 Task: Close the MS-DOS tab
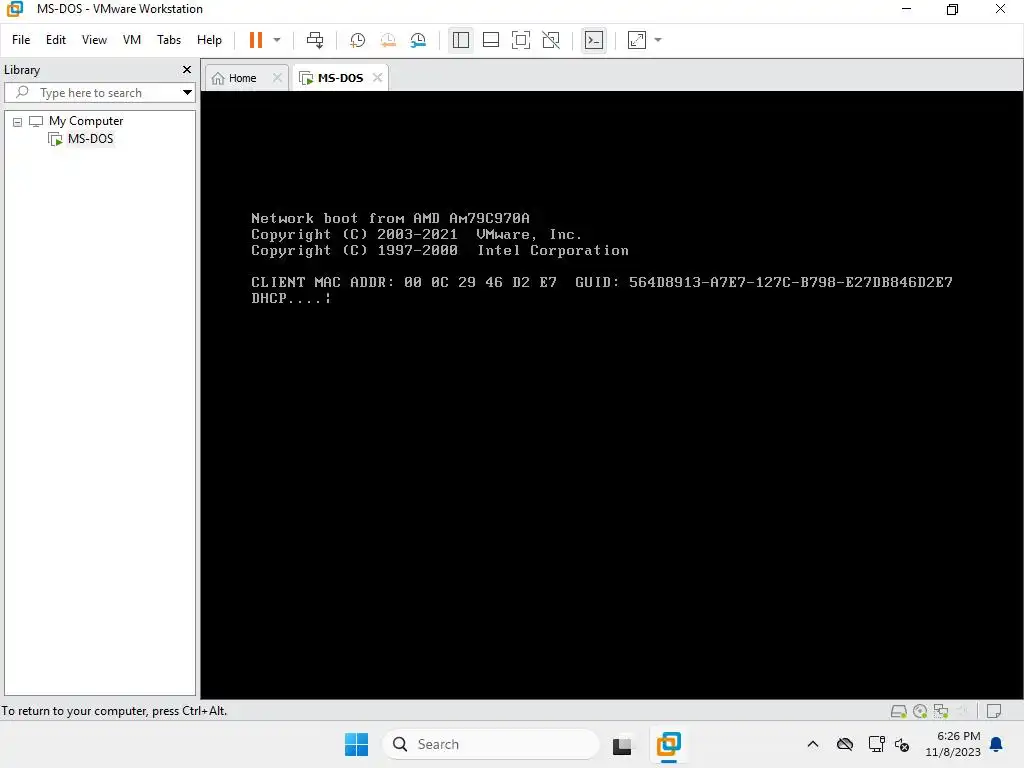[x=377, y=78]
